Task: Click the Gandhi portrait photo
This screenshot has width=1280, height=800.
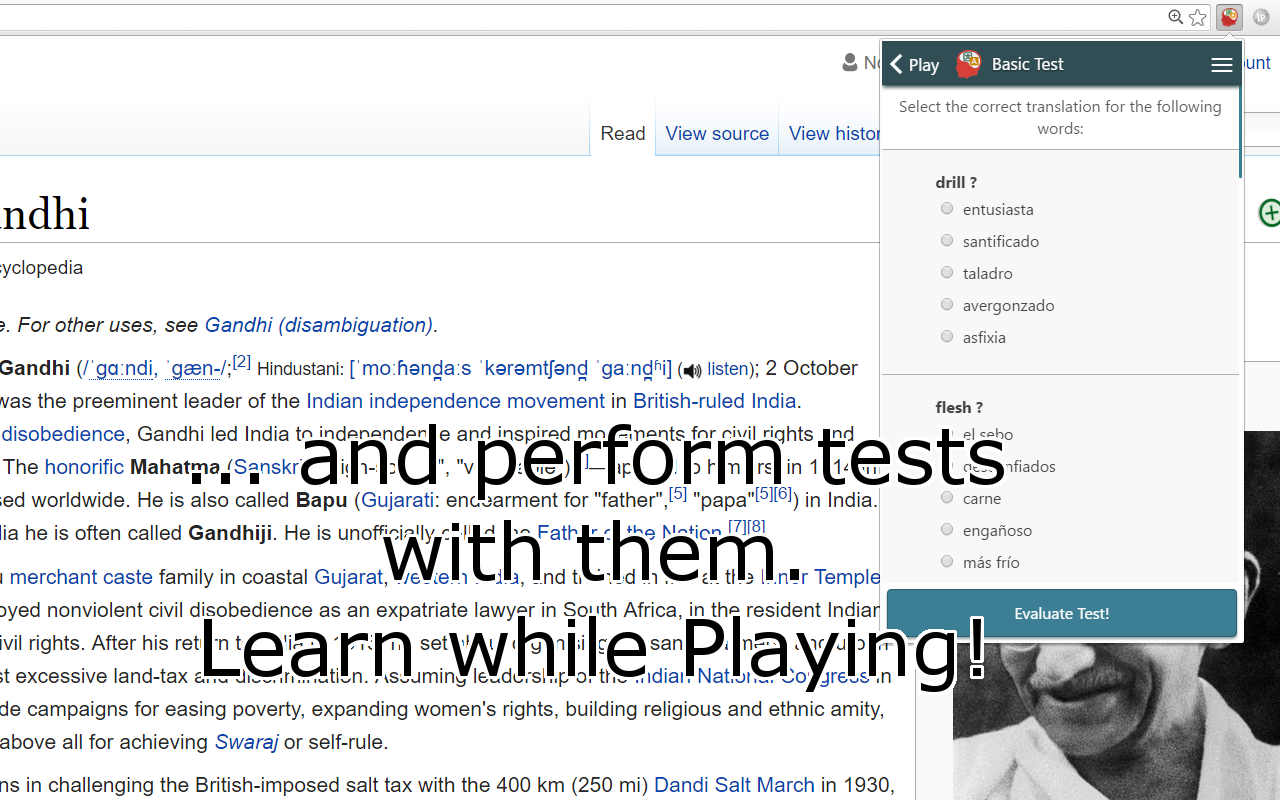Action: 1116,615
